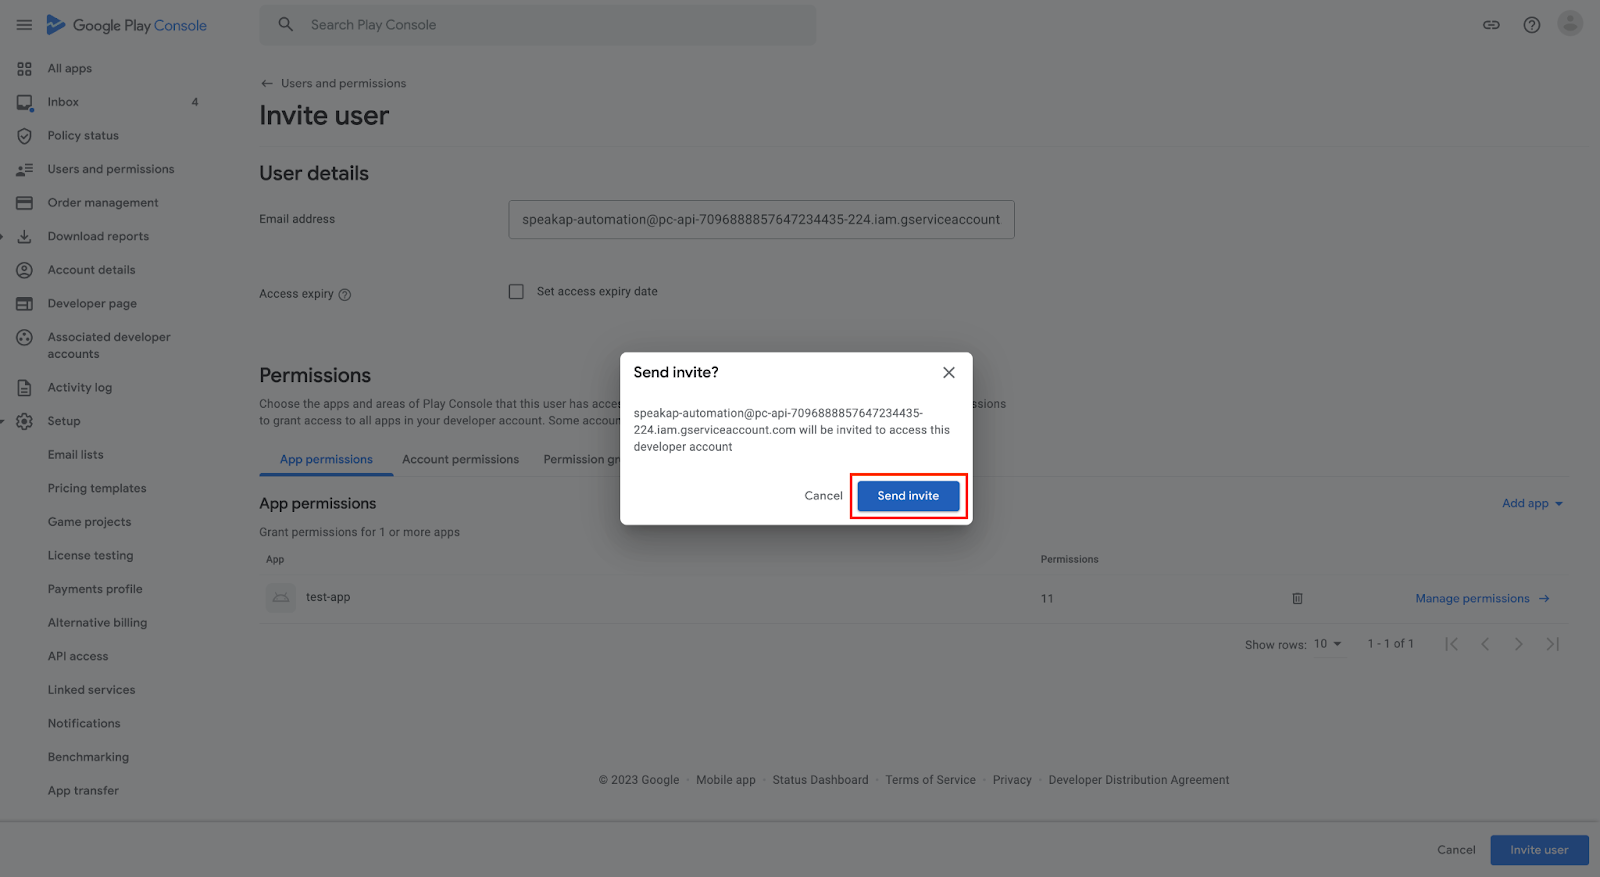
Task: Click the search magnifier icon
Action: [286, 24]
